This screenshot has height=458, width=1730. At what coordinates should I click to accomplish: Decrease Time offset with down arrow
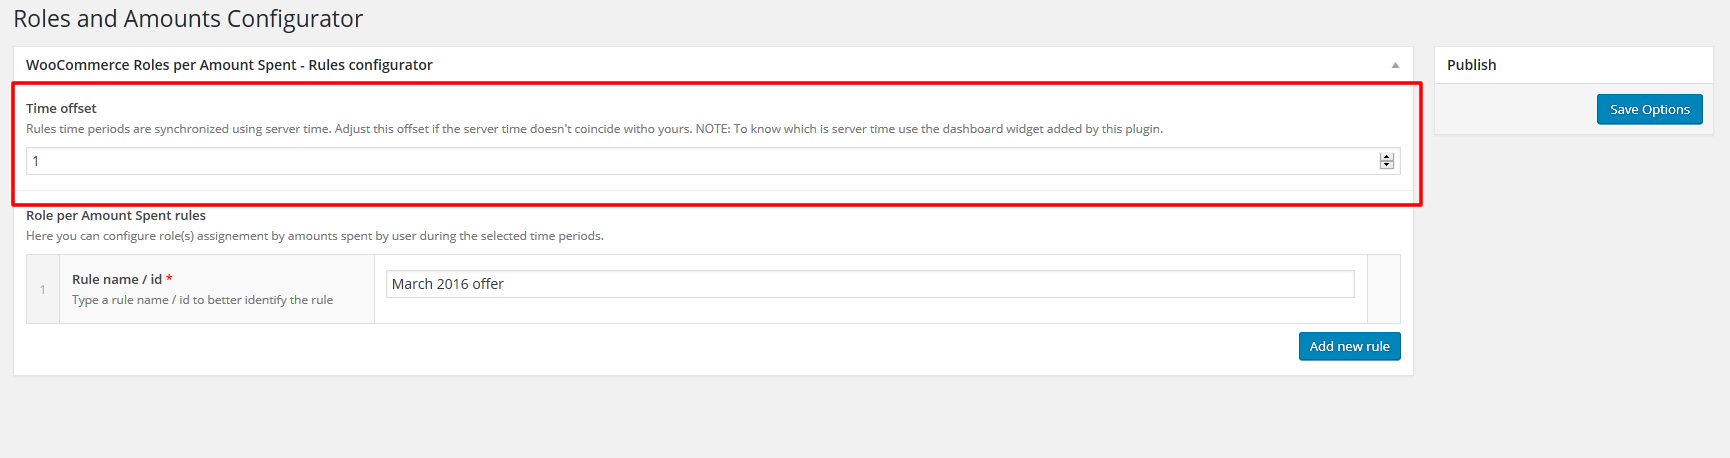pos(1386,165)
